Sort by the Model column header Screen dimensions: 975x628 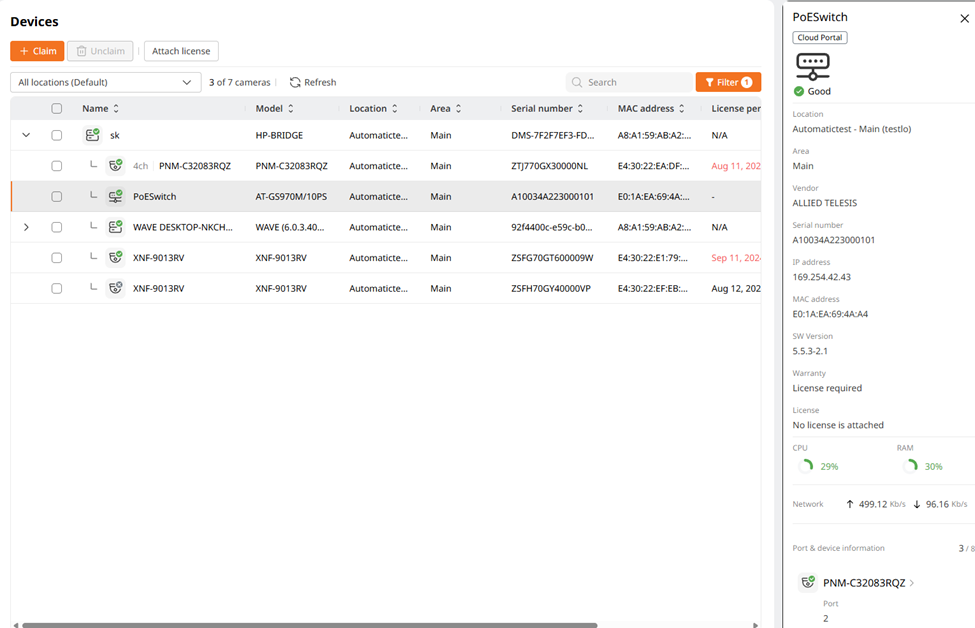pyautogui.click(x=275, y=108)
